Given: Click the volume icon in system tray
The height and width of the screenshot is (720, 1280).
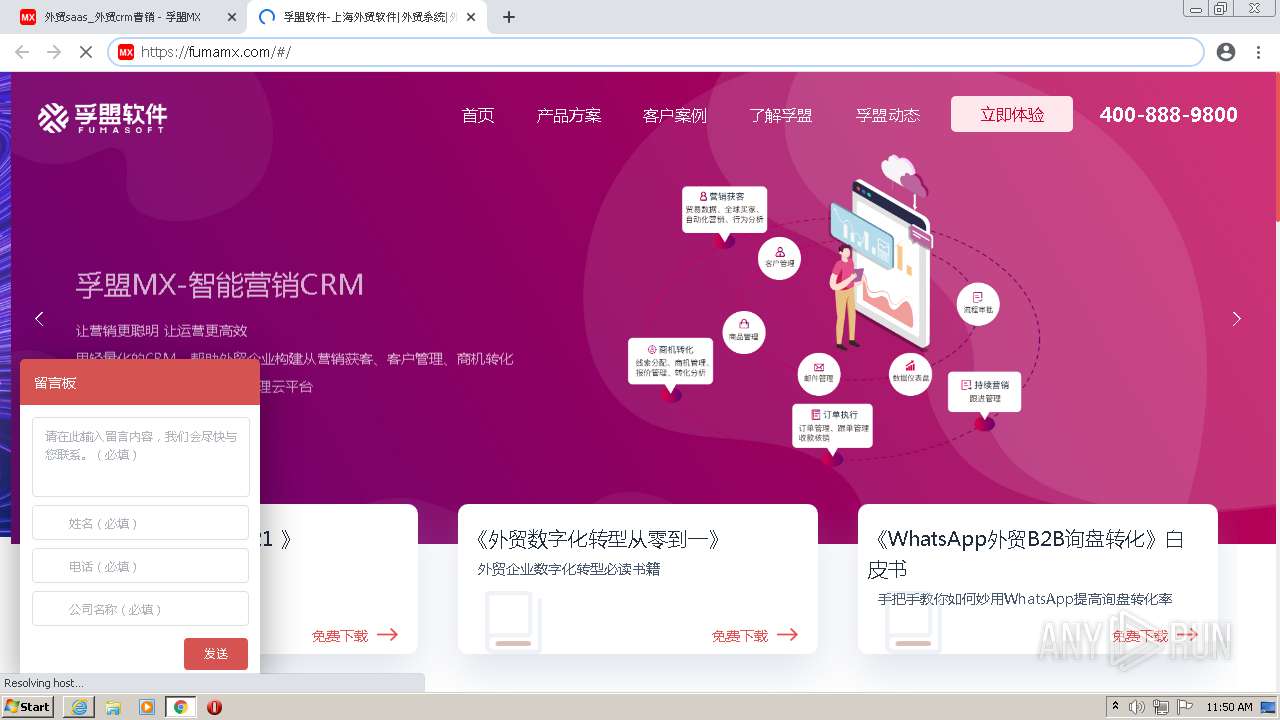Looking at the screenshot, I should coord(1137,707).
